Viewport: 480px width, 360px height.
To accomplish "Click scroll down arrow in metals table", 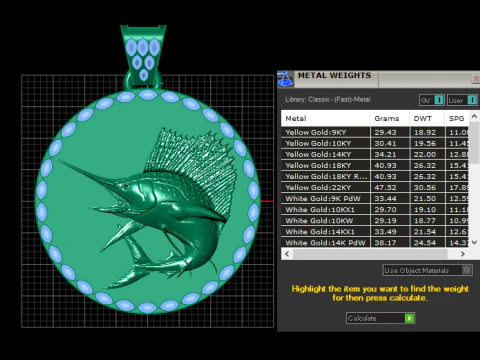I will pos(474,242).
